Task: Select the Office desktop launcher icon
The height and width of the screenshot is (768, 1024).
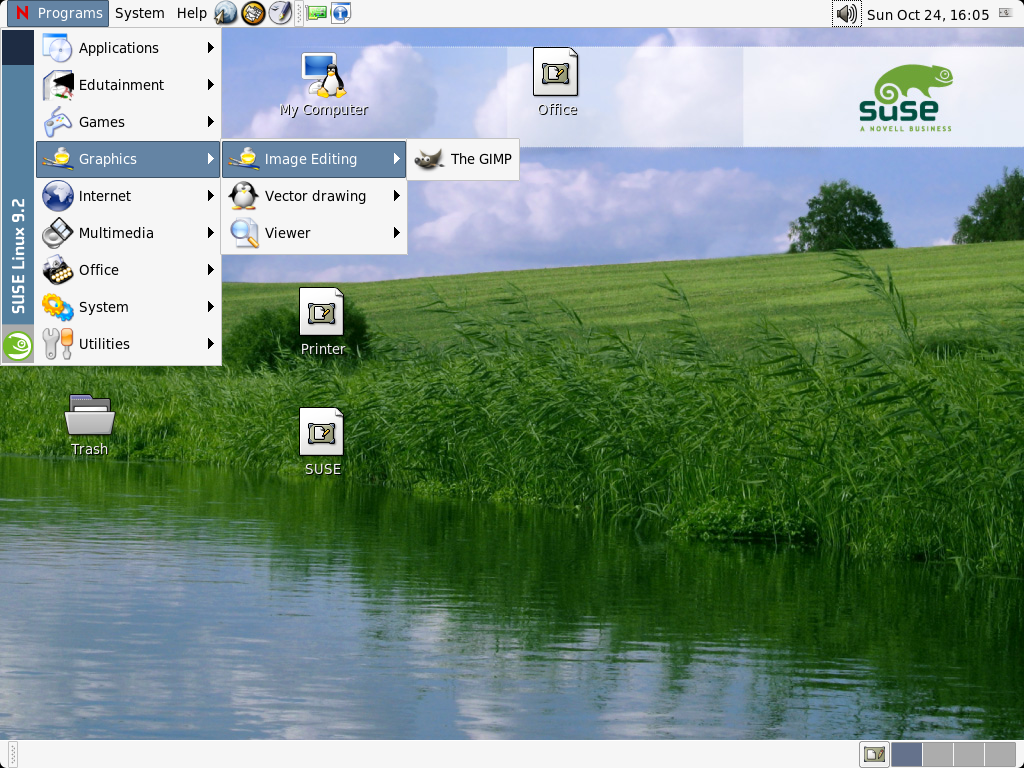Action: tap(556, 83)
